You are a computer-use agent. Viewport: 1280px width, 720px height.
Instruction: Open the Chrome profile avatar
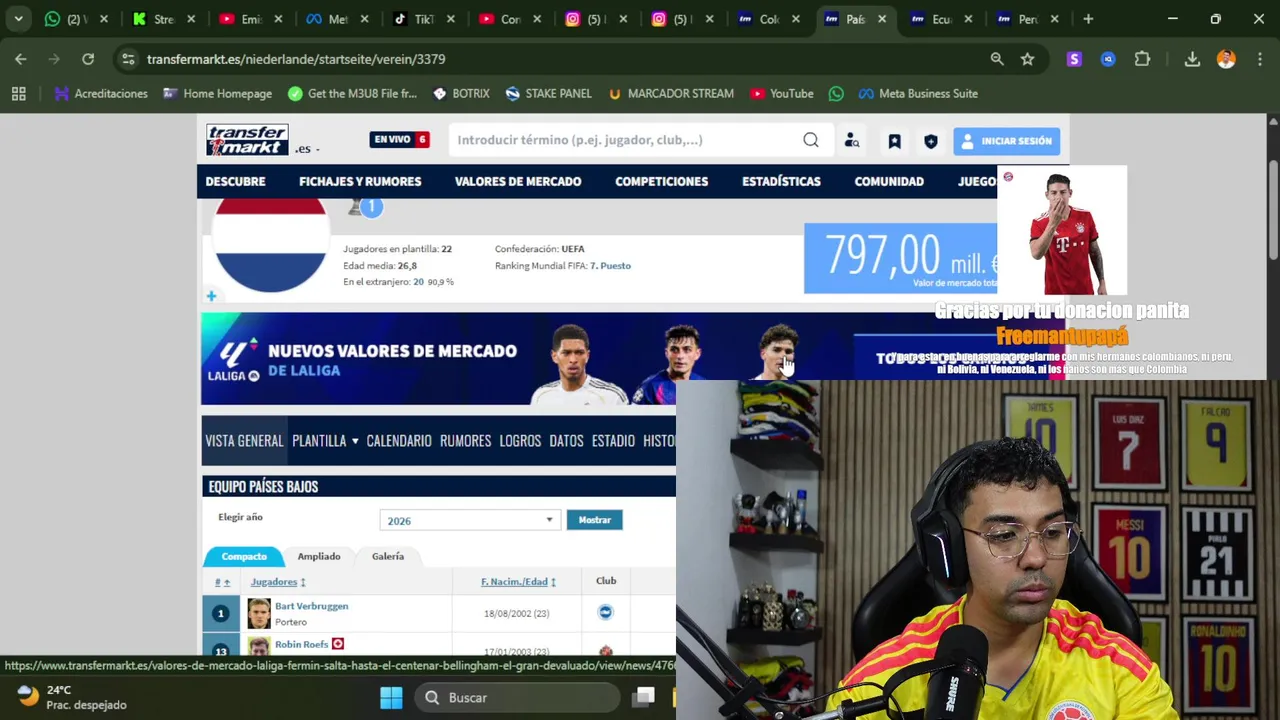tap(1226, 59)
